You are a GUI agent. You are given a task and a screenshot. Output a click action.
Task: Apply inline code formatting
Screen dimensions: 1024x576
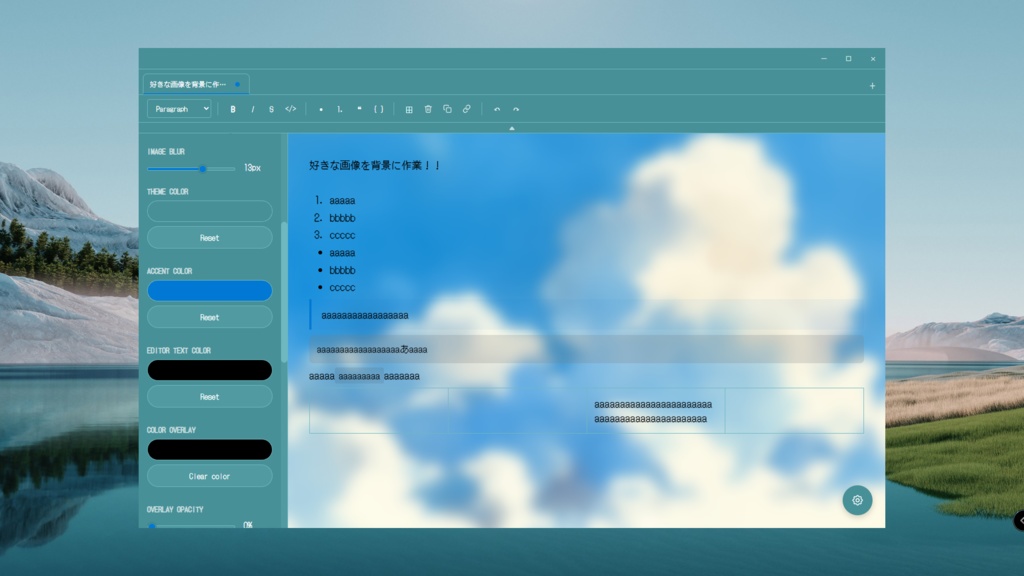[291, 109]
